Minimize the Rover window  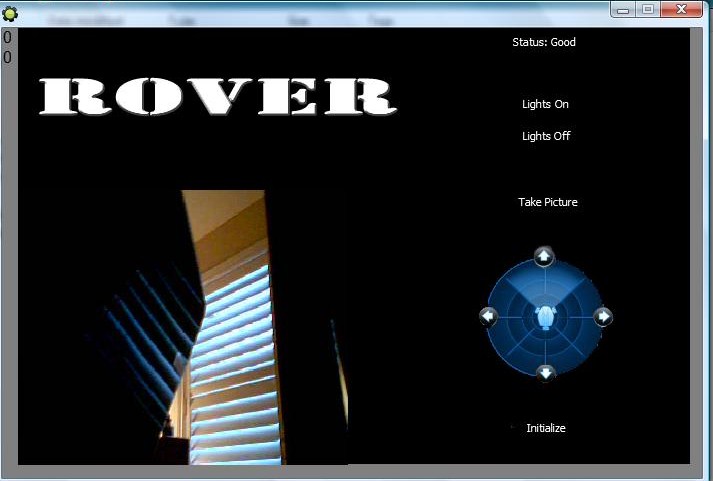623,10
